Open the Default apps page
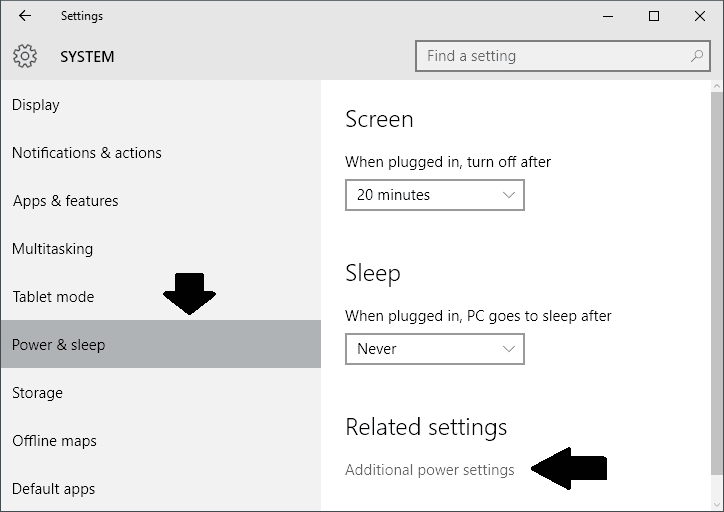The image size is (724, 512). [x=53, y=489]
